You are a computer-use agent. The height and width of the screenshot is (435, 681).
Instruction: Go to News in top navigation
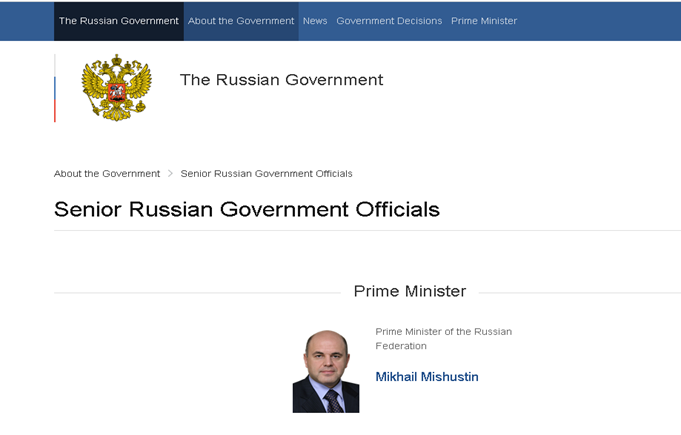coord(315,21)
